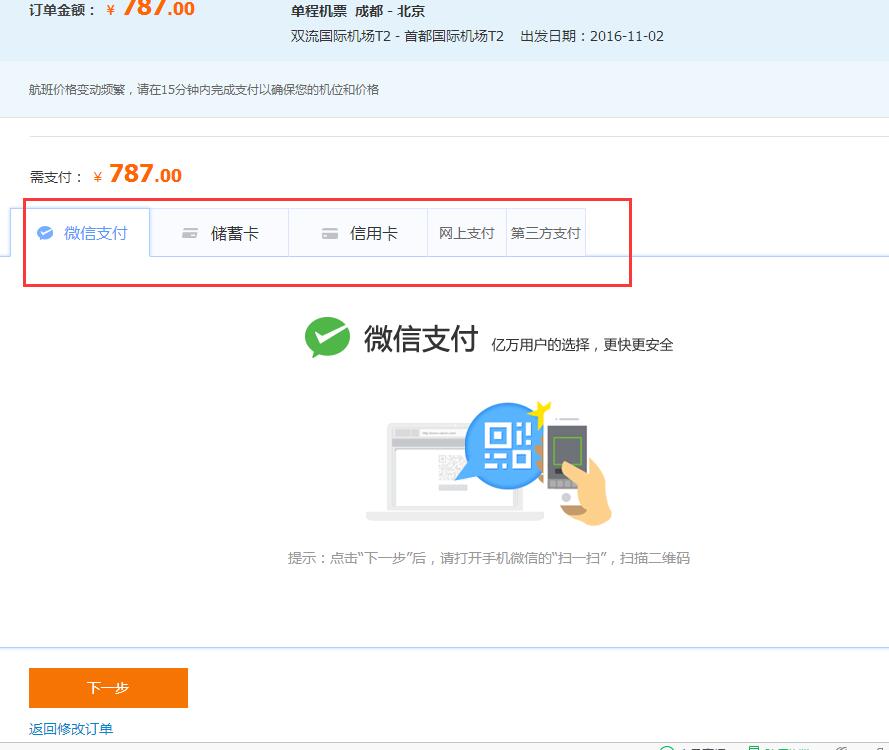Click the 订单金额 label
Screen dimensions: 889x750
coord(62,10)
